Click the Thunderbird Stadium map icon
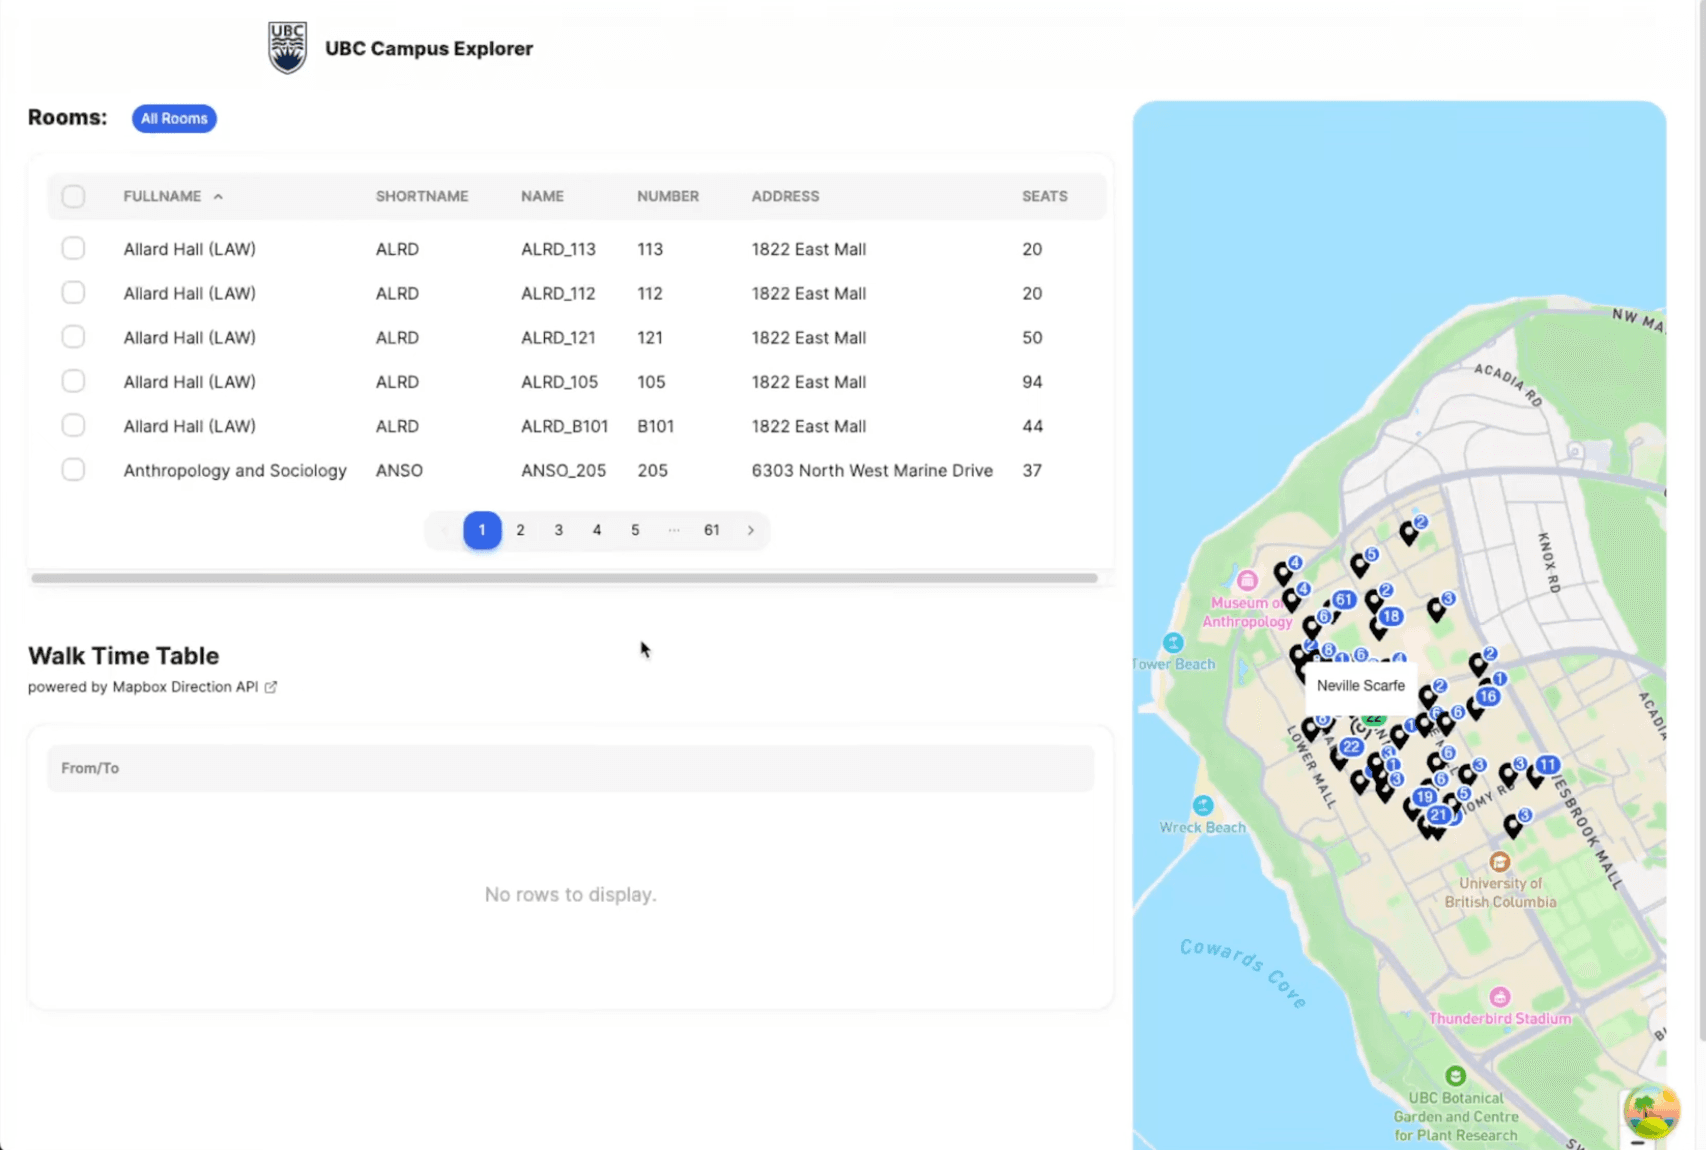 tap(1499, 997)
